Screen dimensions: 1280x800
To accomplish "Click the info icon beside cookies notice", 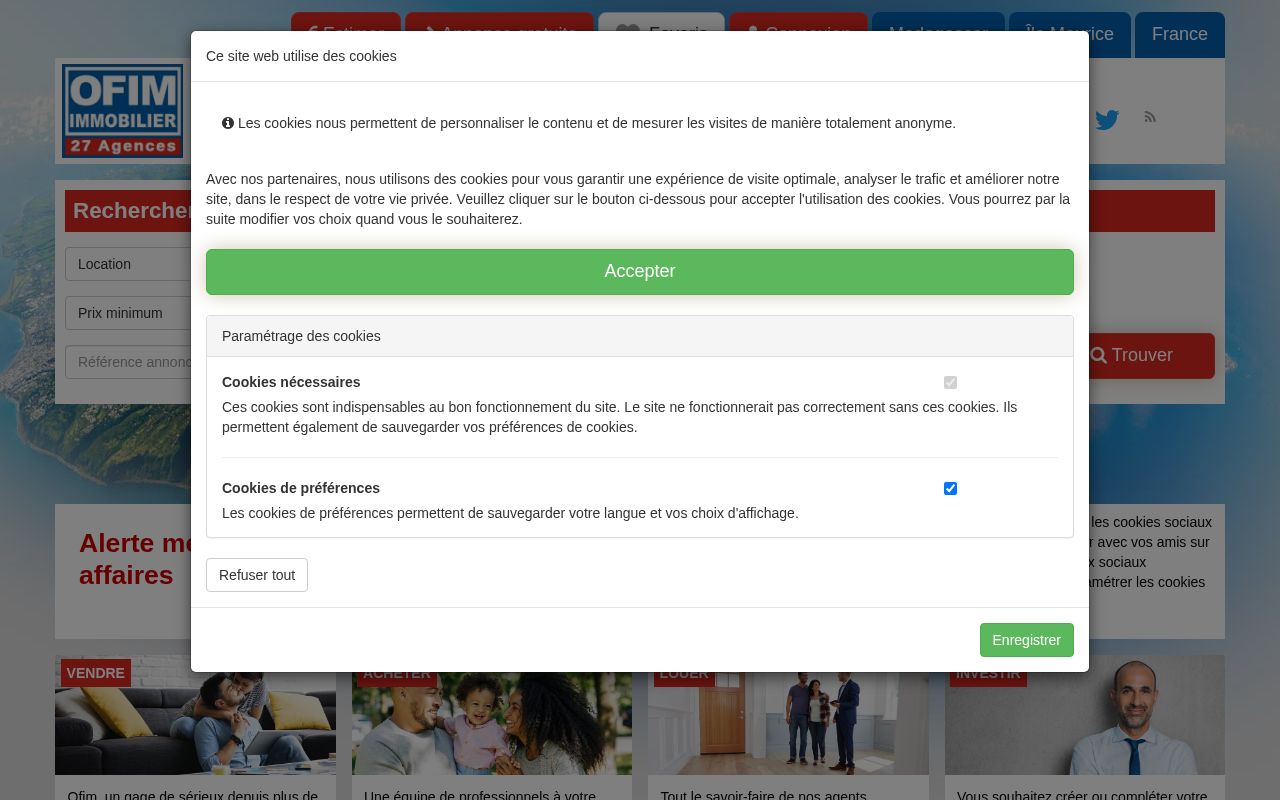I will [228, 123].
